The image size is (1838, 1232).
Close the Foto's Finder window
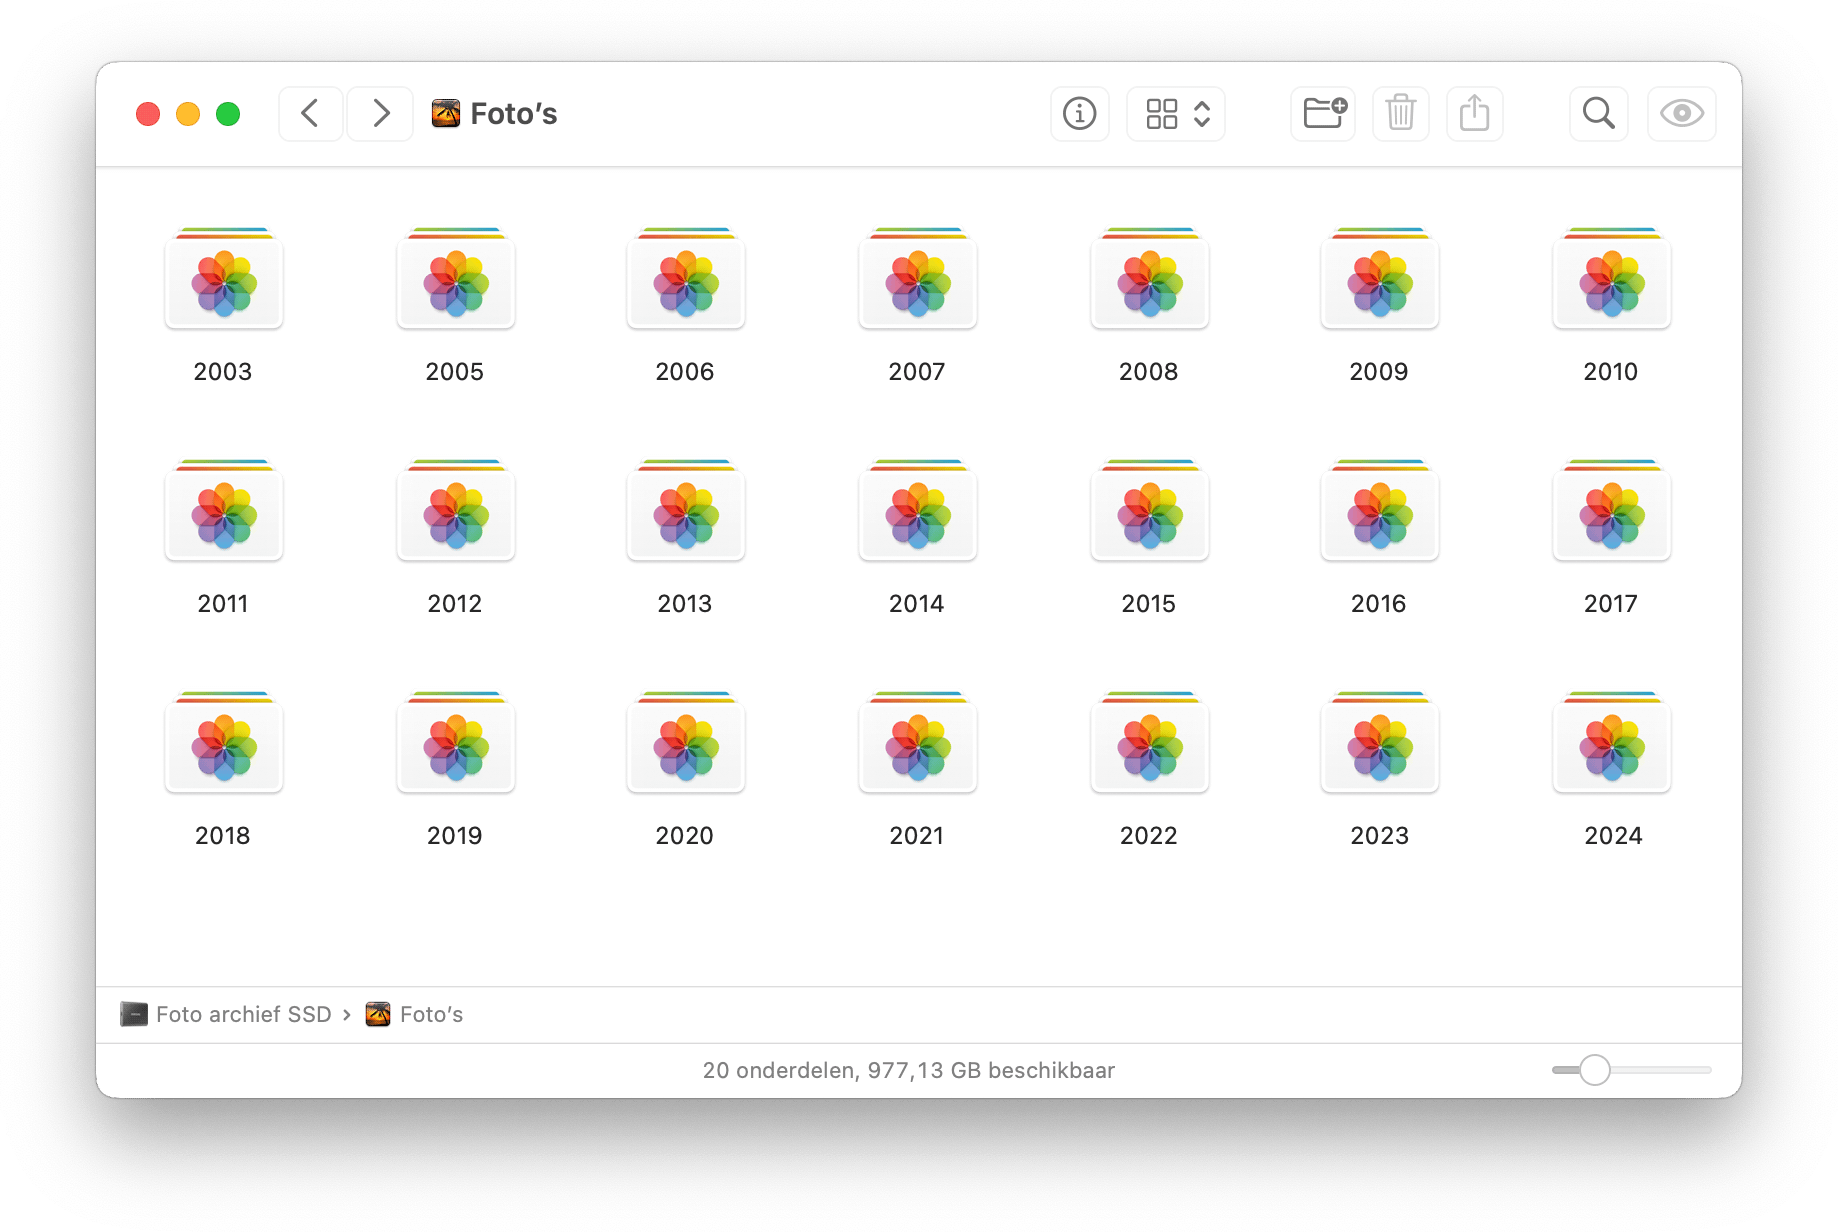(148, 114)
